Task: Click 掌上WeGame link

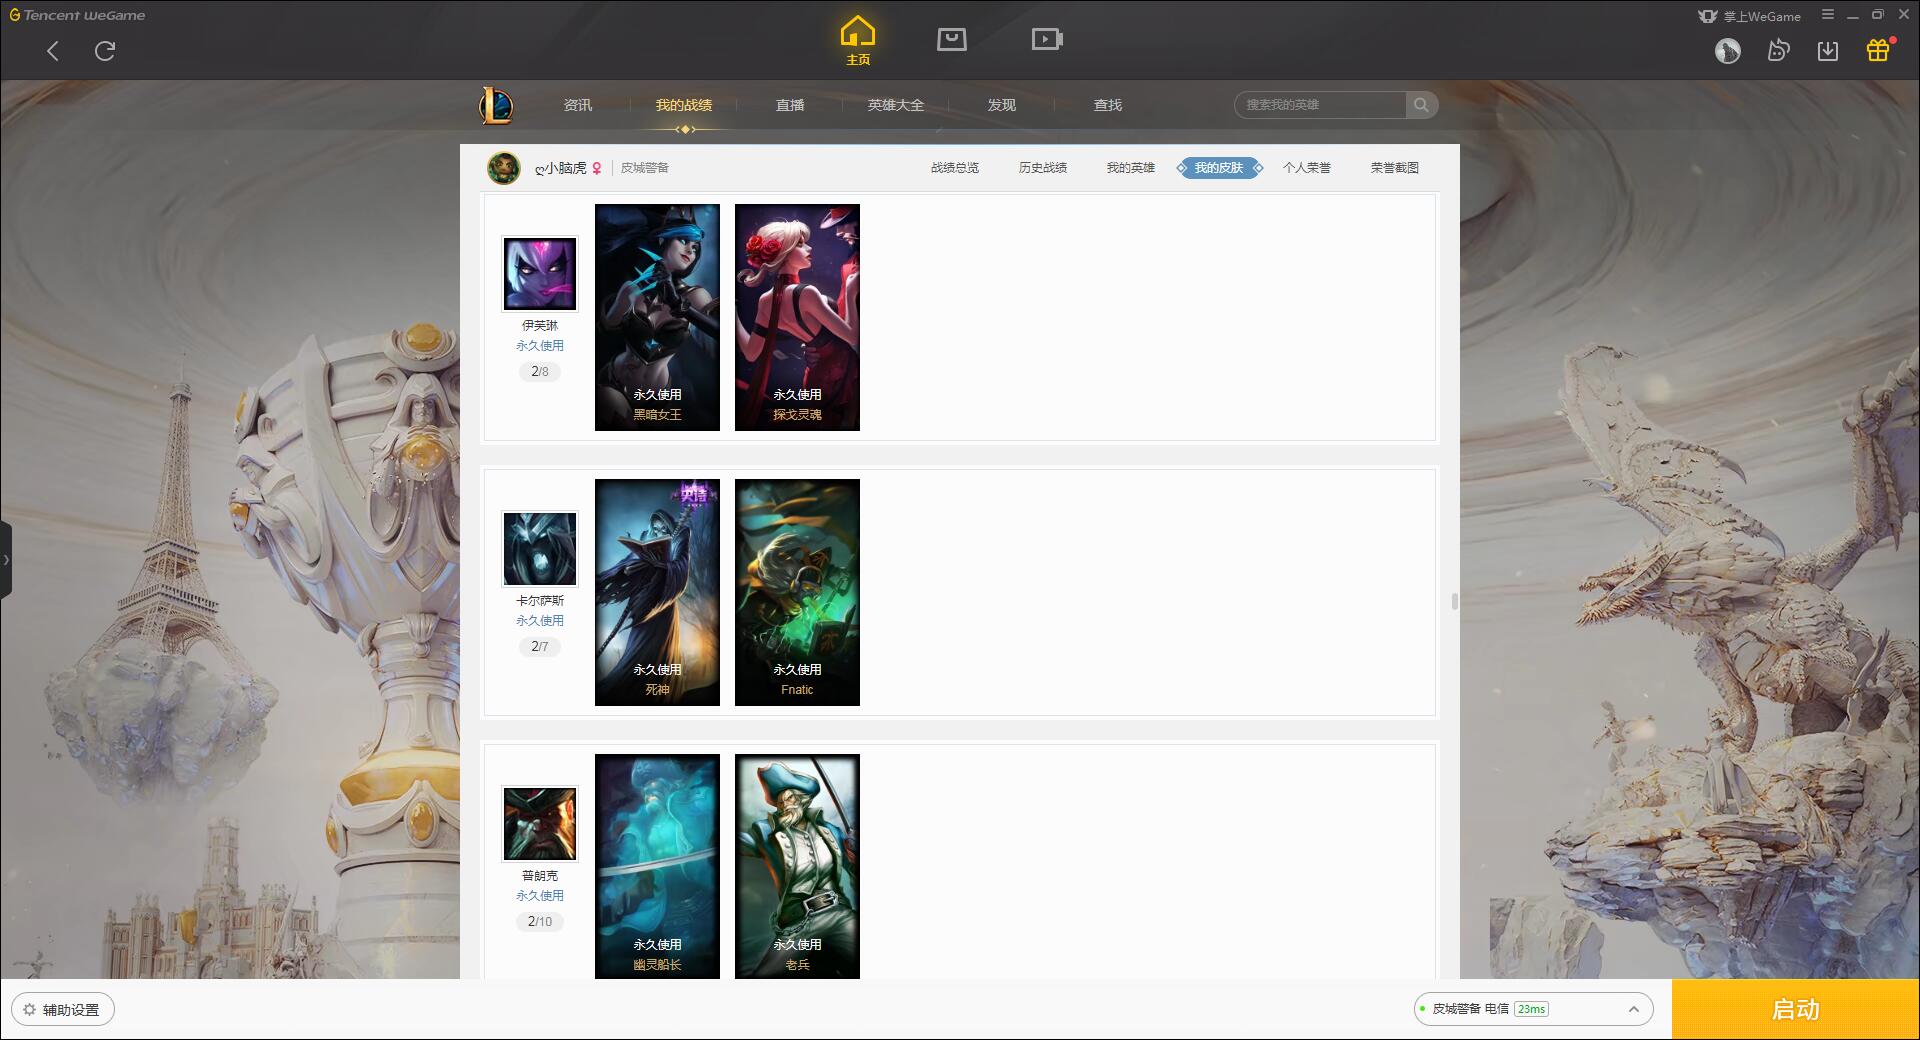Action: pos(1749,16)
